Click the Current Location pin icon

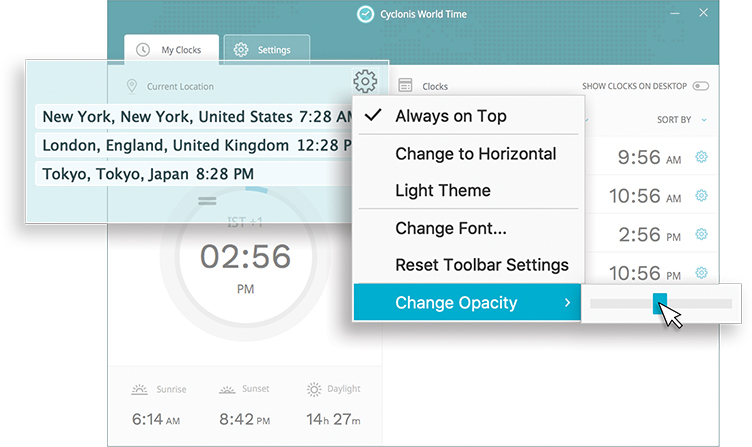pos(131,87)
